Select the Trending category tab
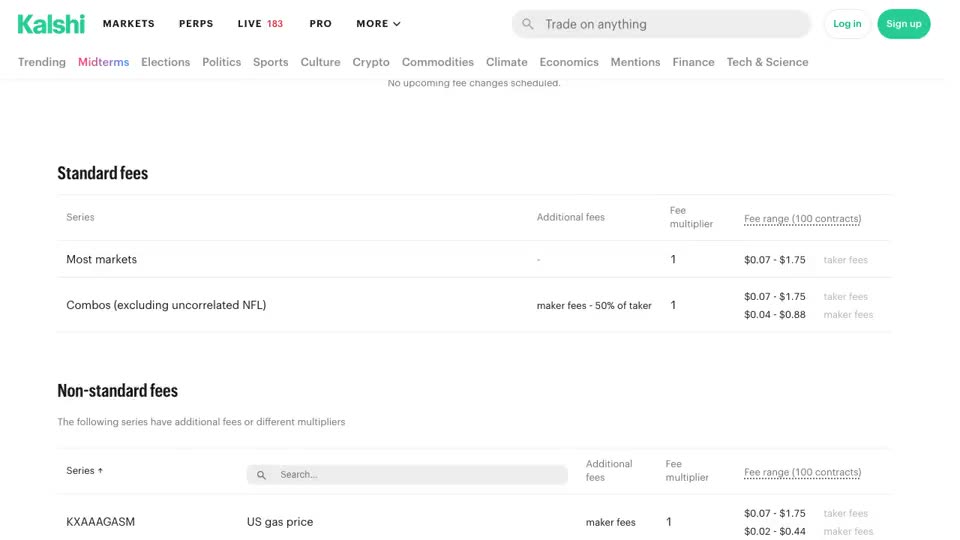 [42, 63]
